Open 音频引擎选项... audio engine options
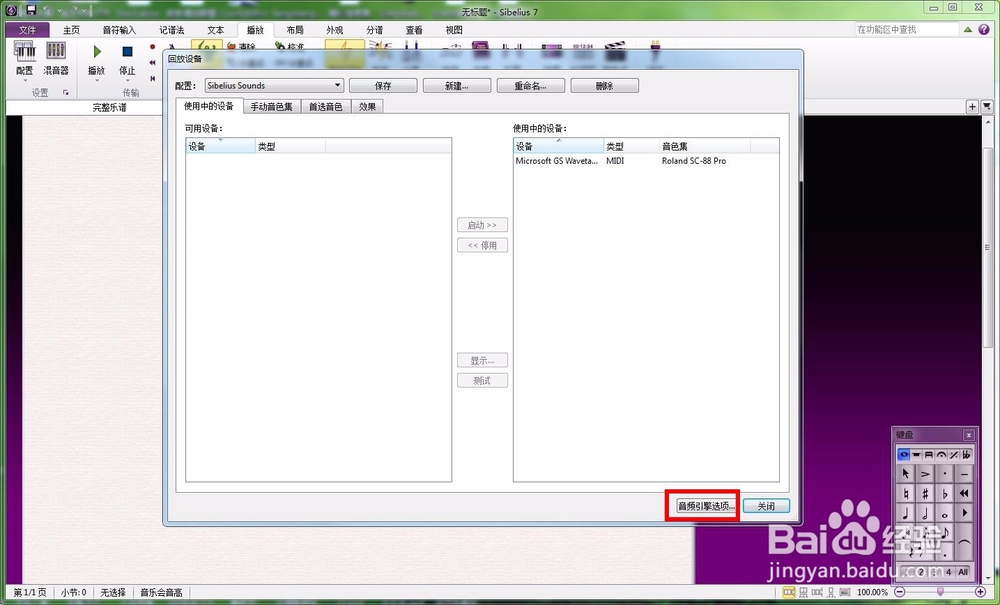The image size is (1000, 605). pos(706,506)
